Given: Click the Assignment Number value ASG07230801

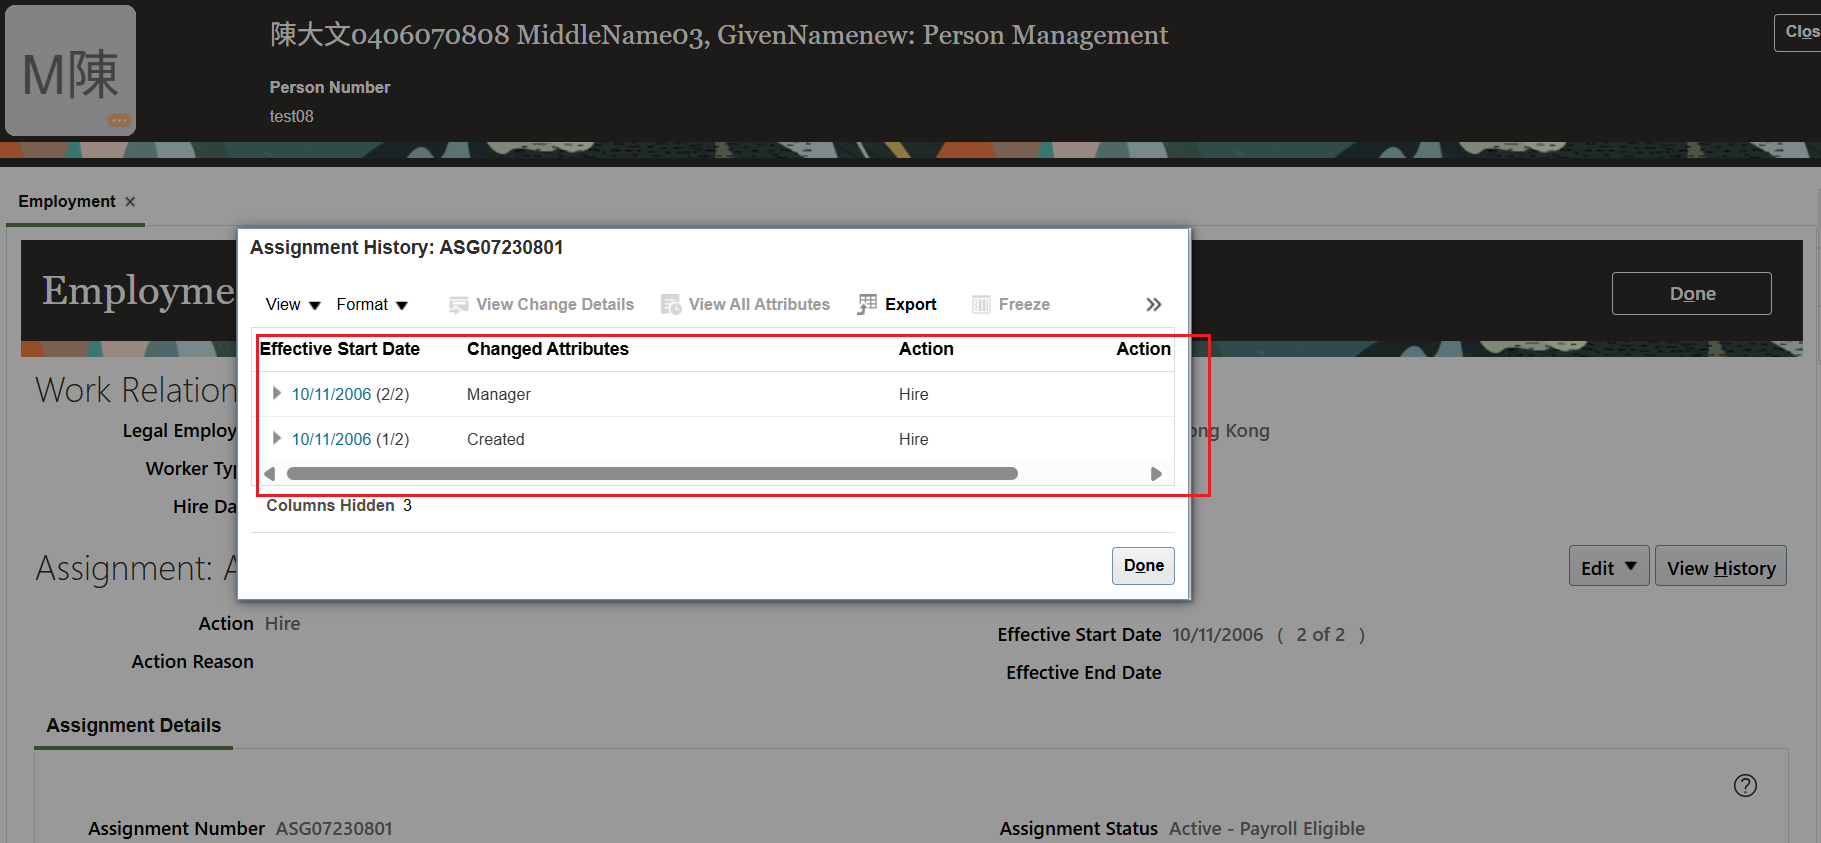Looking at the screenshot, I should pos(334,829).
